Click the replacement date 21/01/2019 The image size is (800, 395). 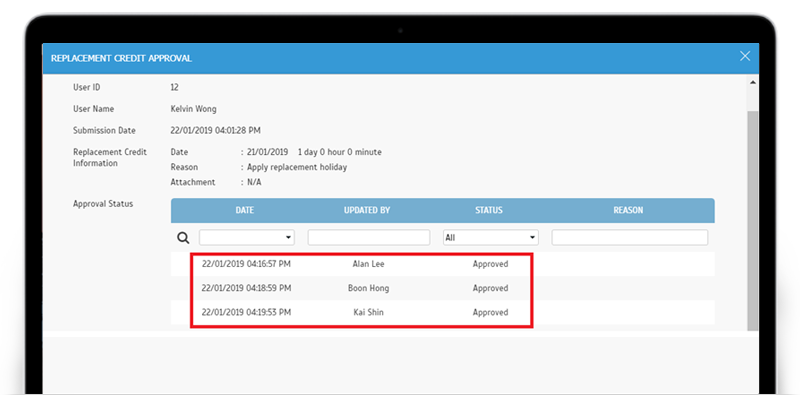pos(267,152)
